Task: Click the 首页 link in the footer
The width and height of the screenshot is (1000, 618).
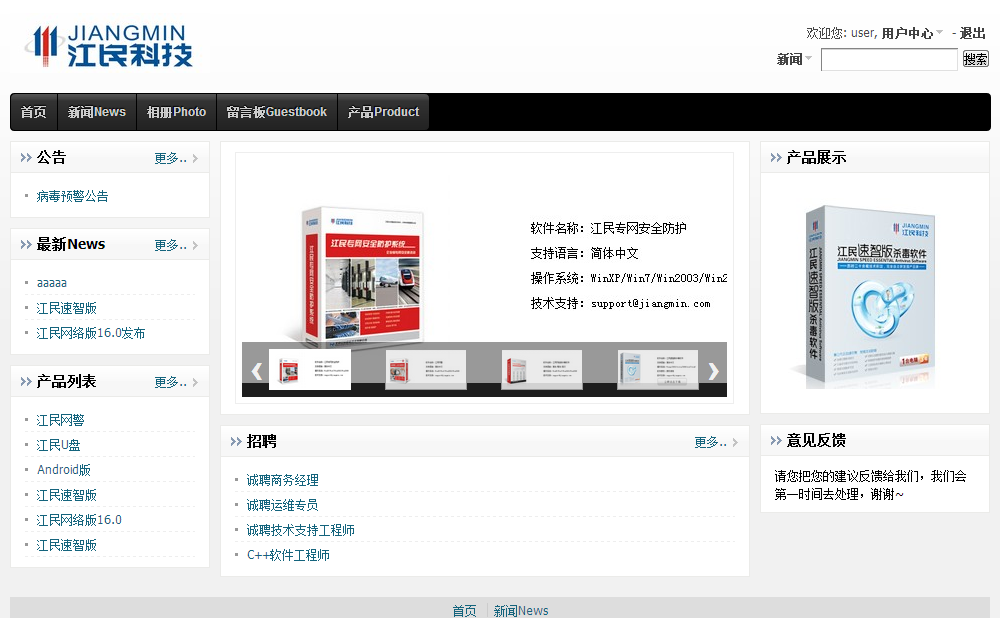Action: 464,611
